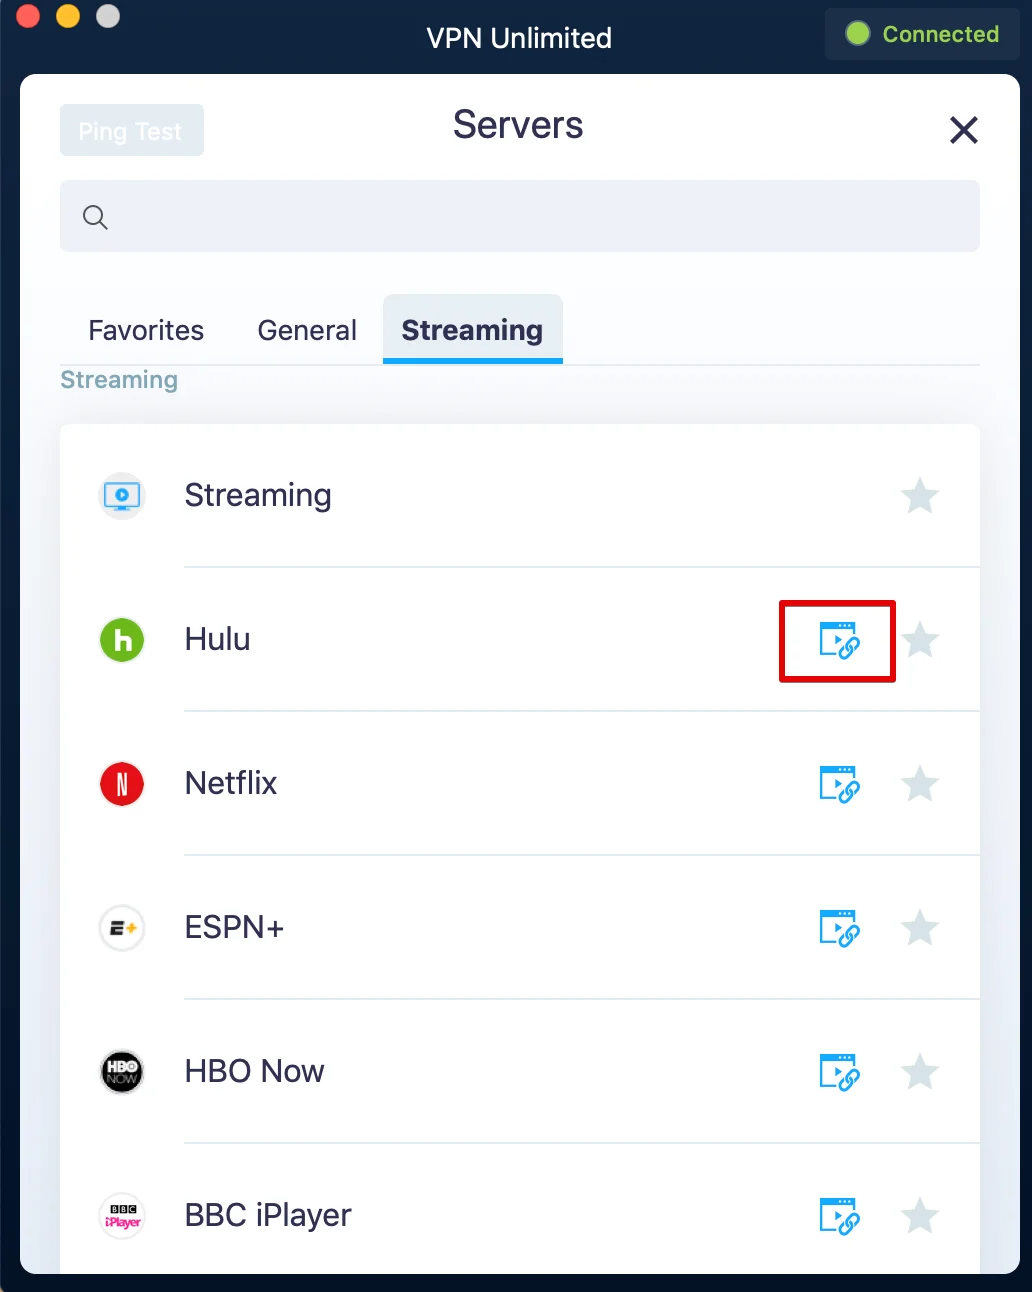Focus the server search field
This screenshot has width=1032, height=1292.
click(x=540, y=217)
